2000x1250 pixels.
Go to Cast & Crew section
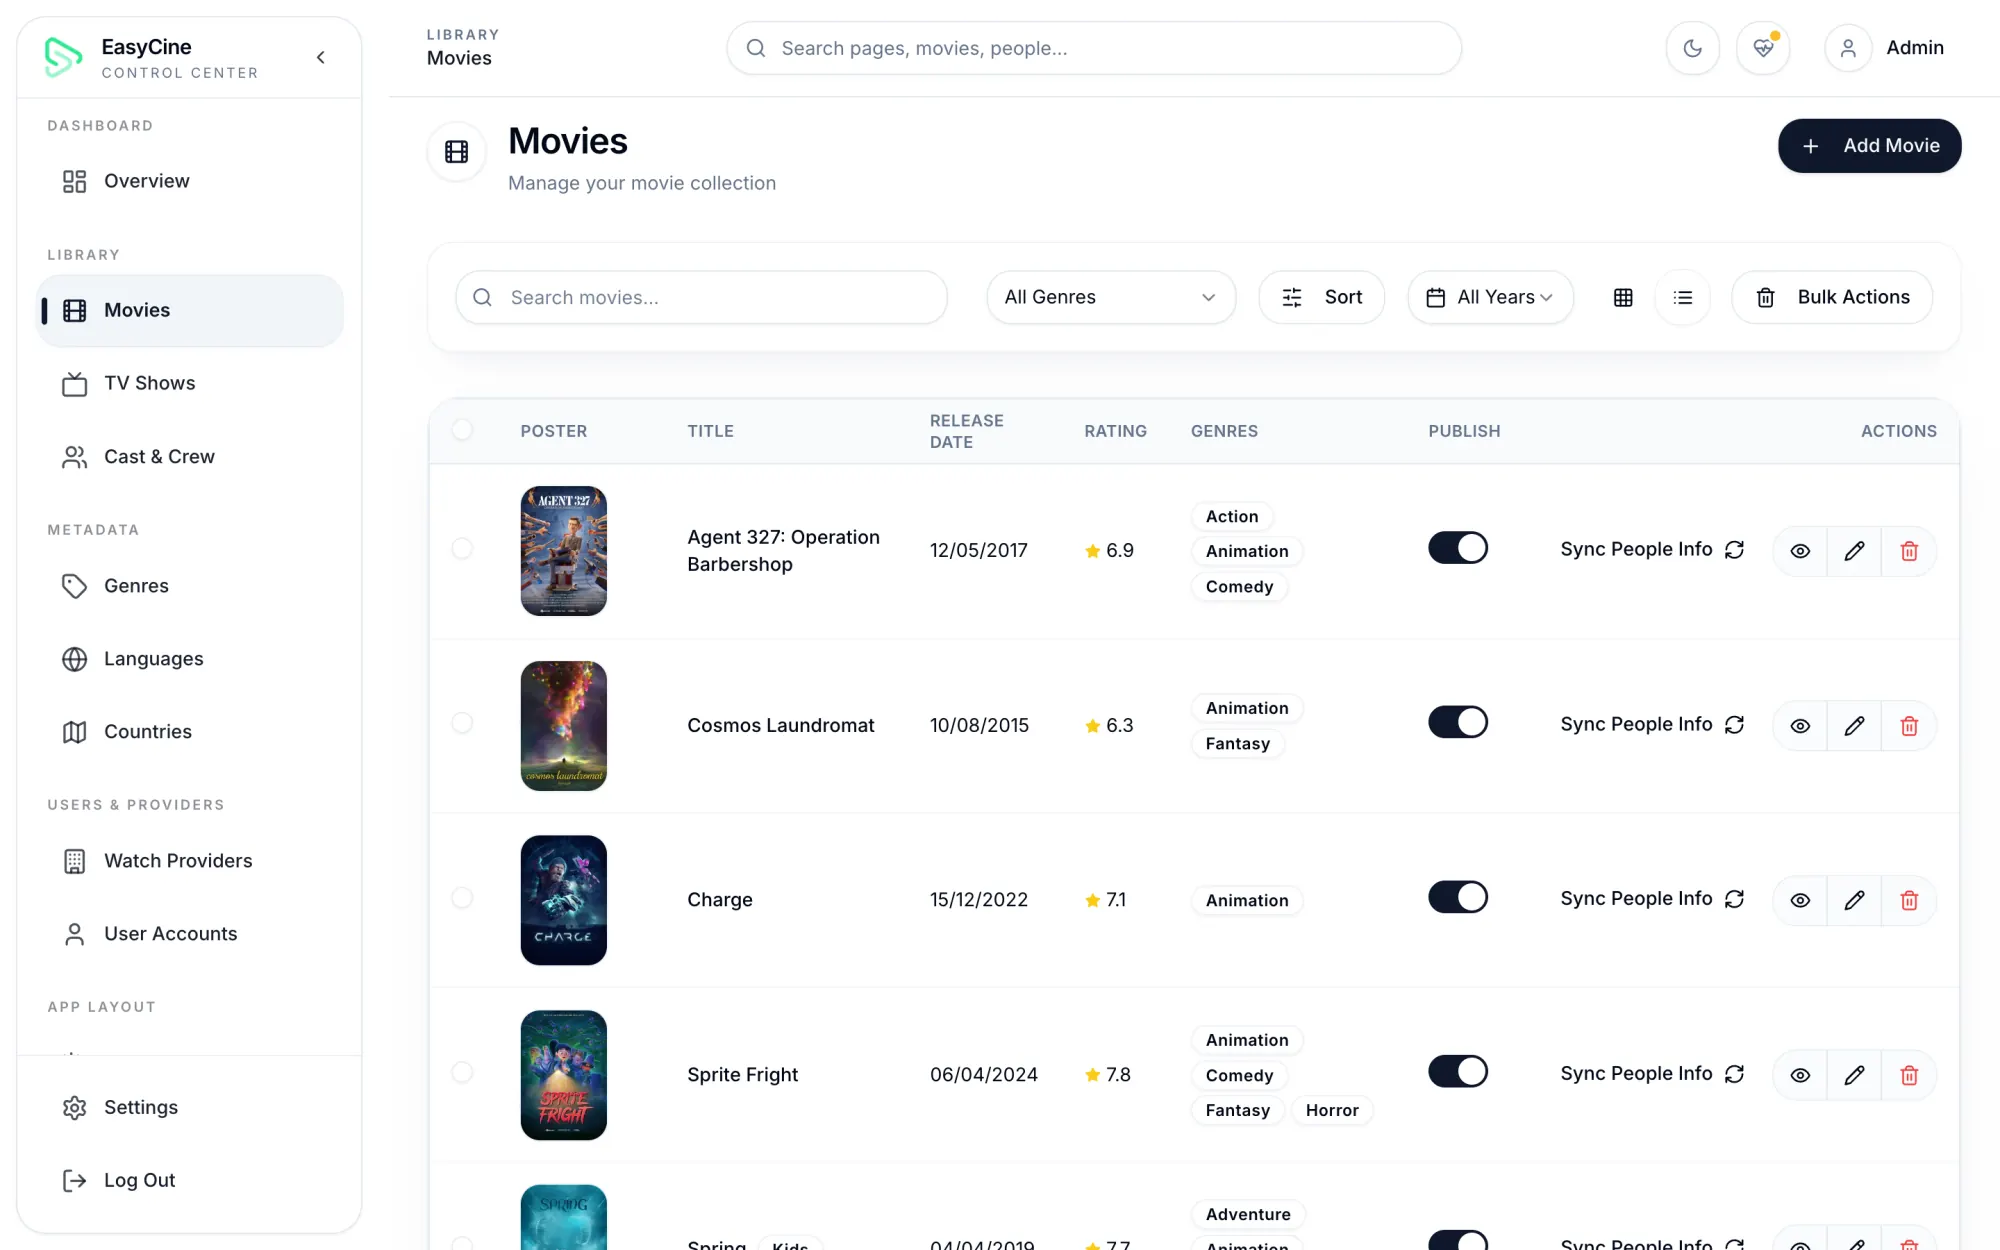pos(189,456)
